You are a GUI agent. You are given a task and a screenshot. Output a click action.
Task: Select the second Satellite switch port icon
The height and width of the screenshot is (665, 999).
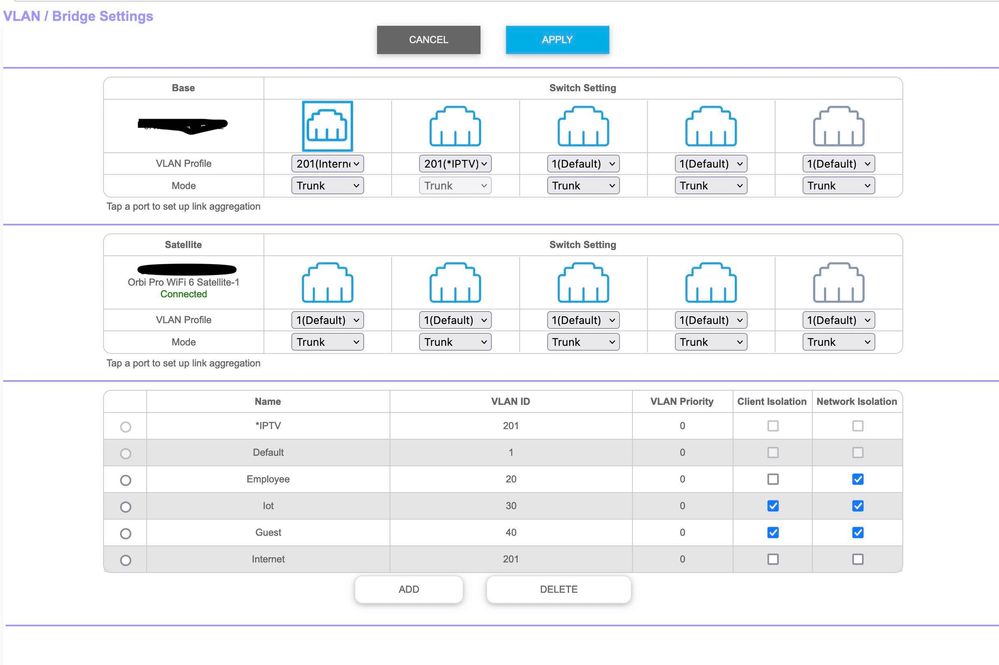tap(455, 283)
